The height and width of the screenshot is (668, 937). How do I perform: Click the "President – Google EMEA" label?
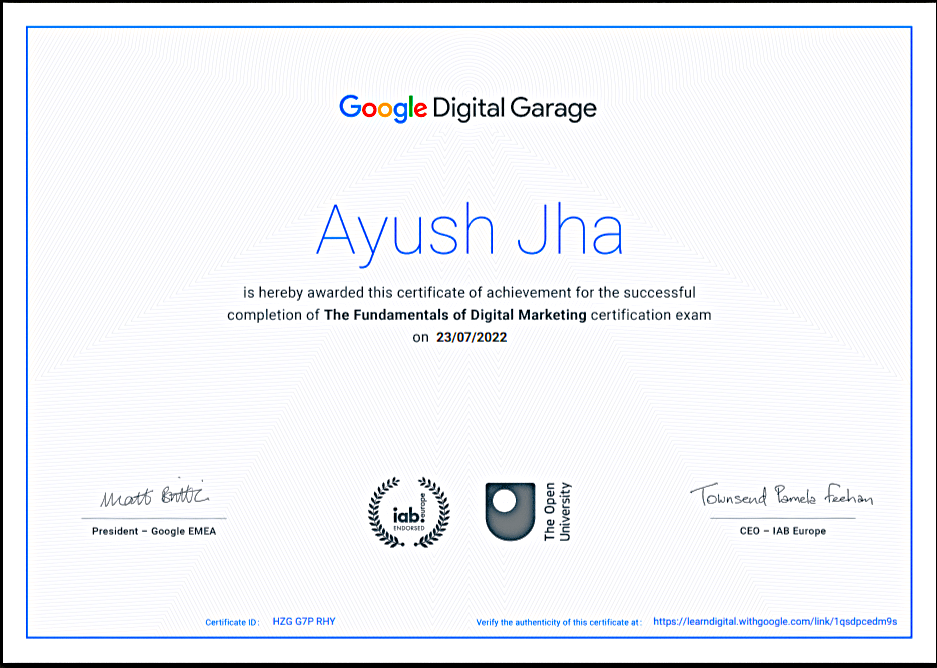tap(153, 531)
